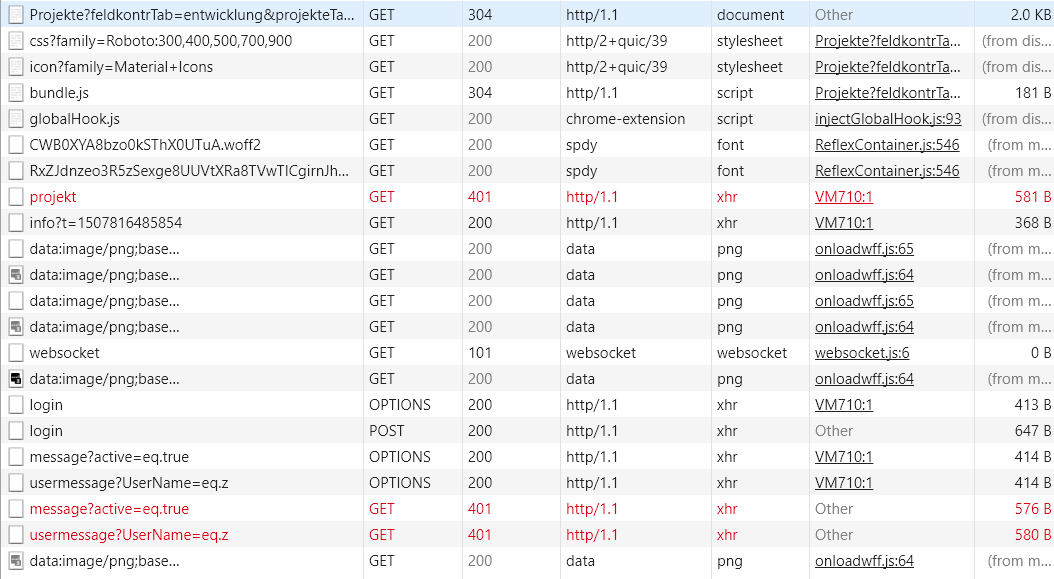Click the script icon next to bundle.js

click(14, 92)
